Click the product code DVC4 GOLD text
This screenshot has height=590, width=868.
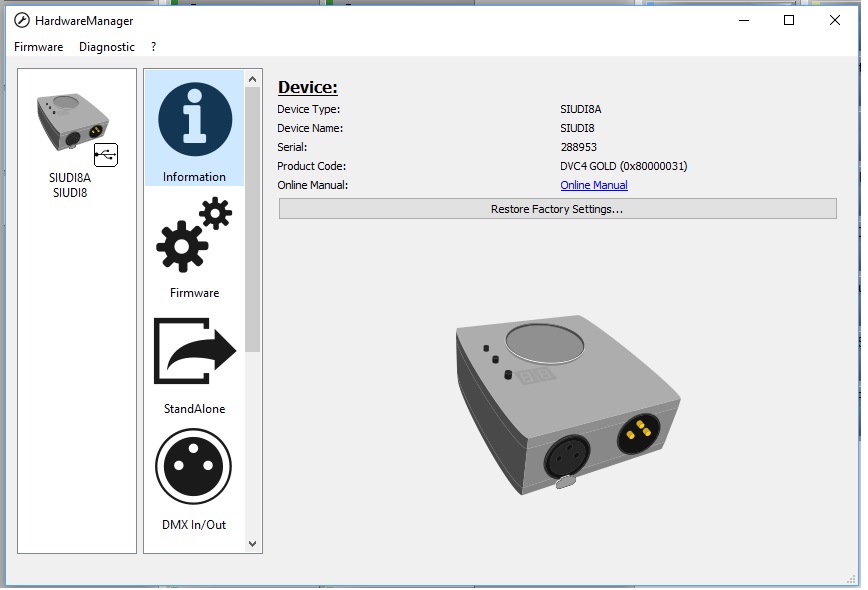click(x=624, y=166)
